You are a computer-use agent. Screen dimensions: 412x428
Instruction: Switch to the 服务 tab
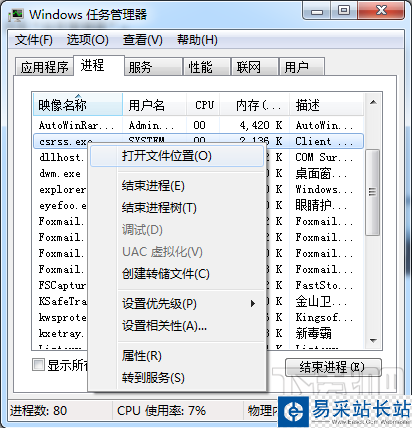[x=154, y=67]
